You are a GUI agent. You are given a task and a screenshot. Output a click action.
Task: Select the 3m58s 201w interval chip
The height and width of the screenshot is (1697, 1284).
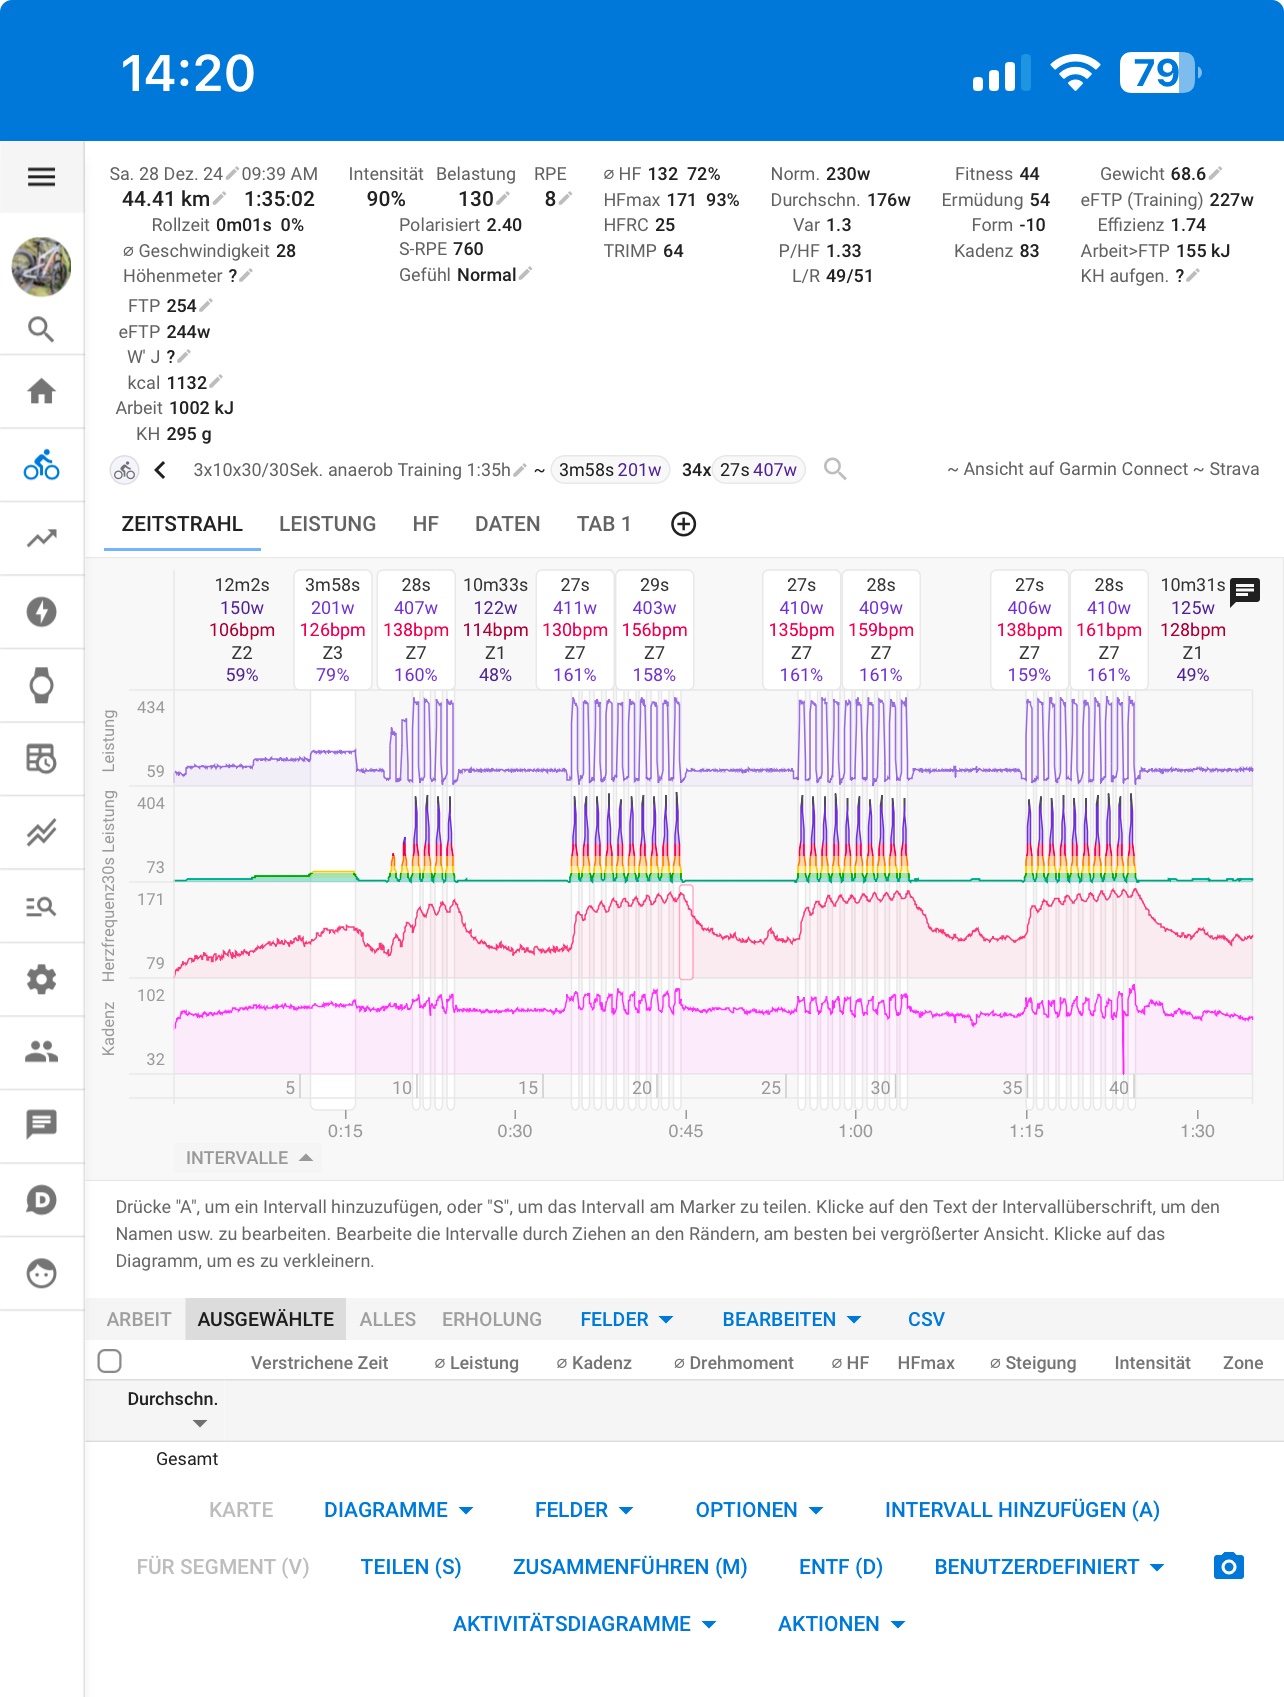click(x=610, y=469)
